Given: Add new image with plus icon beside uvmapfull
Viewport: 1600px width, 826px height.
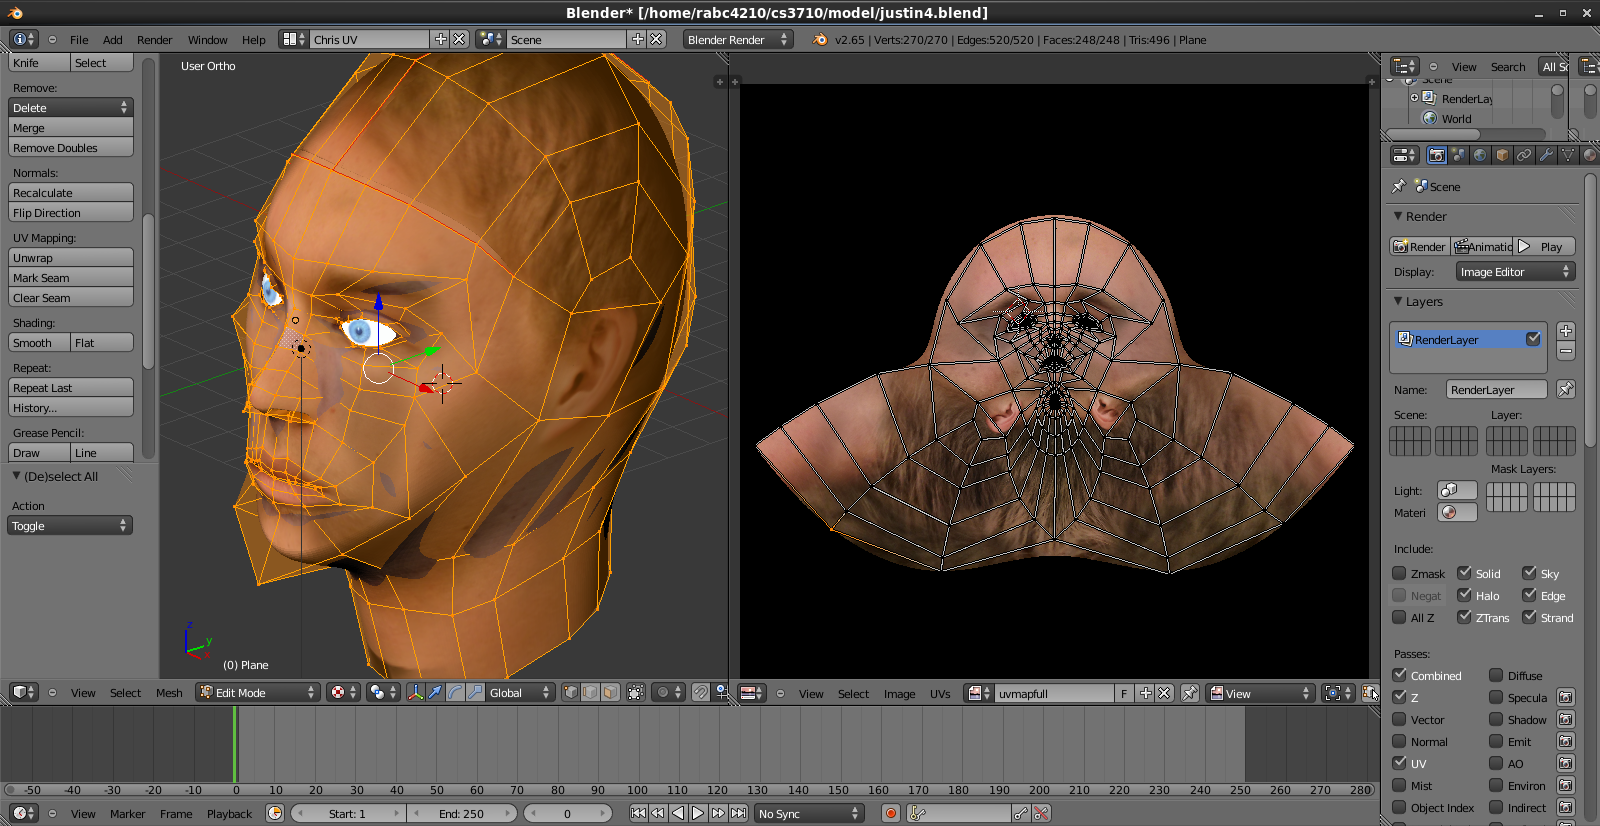Looking at the screenshot, I should (x=1146, y=693).
